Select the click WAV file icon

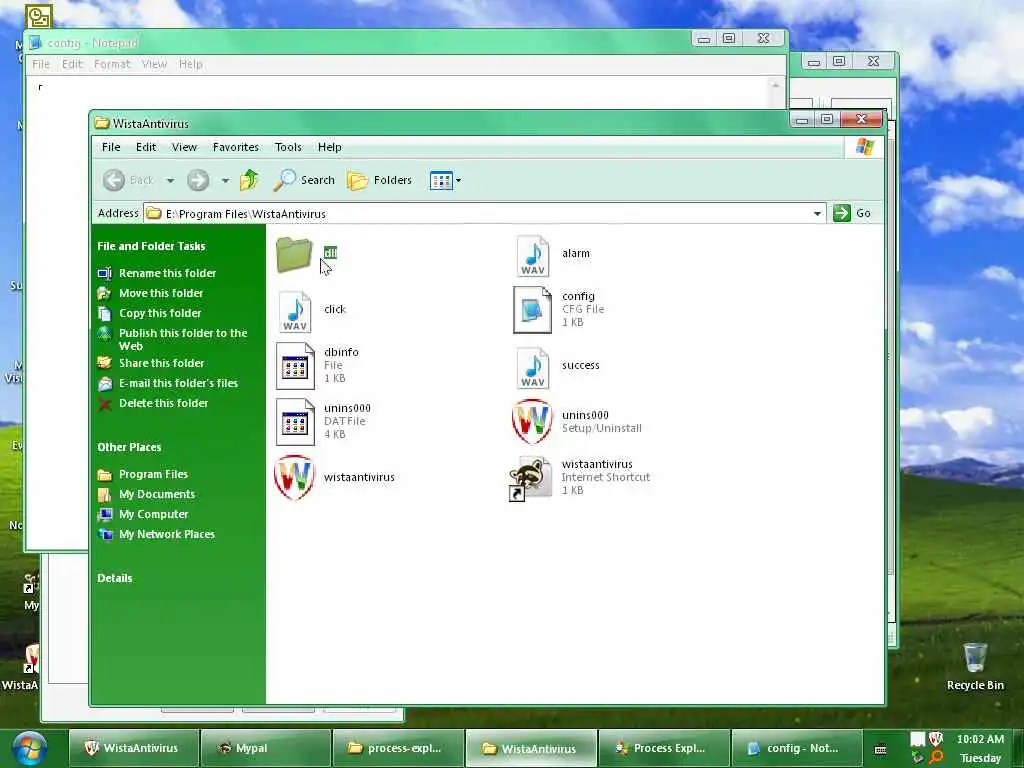295,312
